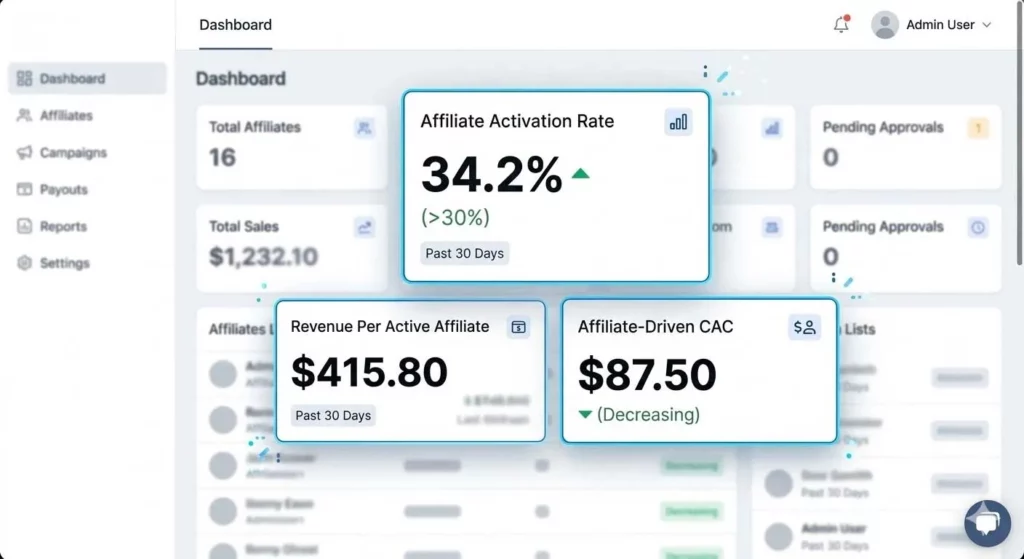Click the Total Sales trend icon
The width and height of the screenshot is (1024, 559).
click(x=364, y=227)
